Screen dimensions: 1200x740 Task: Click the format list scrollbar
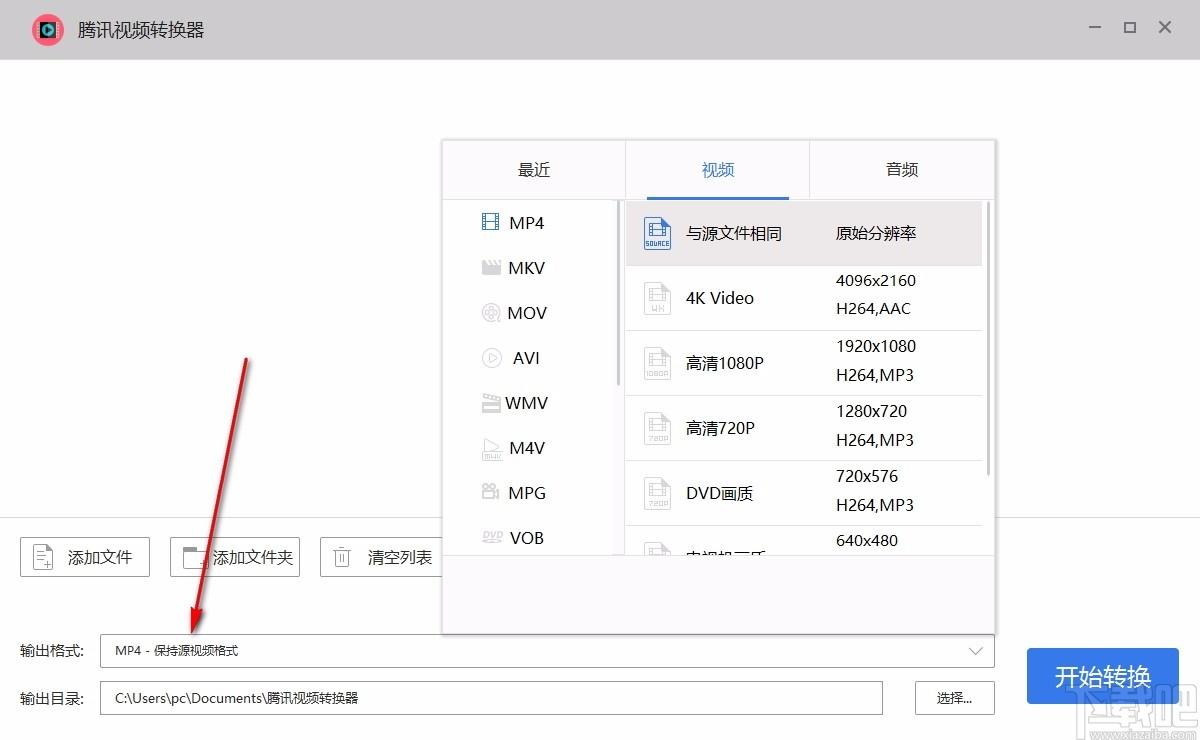click(x=619, y=294)
